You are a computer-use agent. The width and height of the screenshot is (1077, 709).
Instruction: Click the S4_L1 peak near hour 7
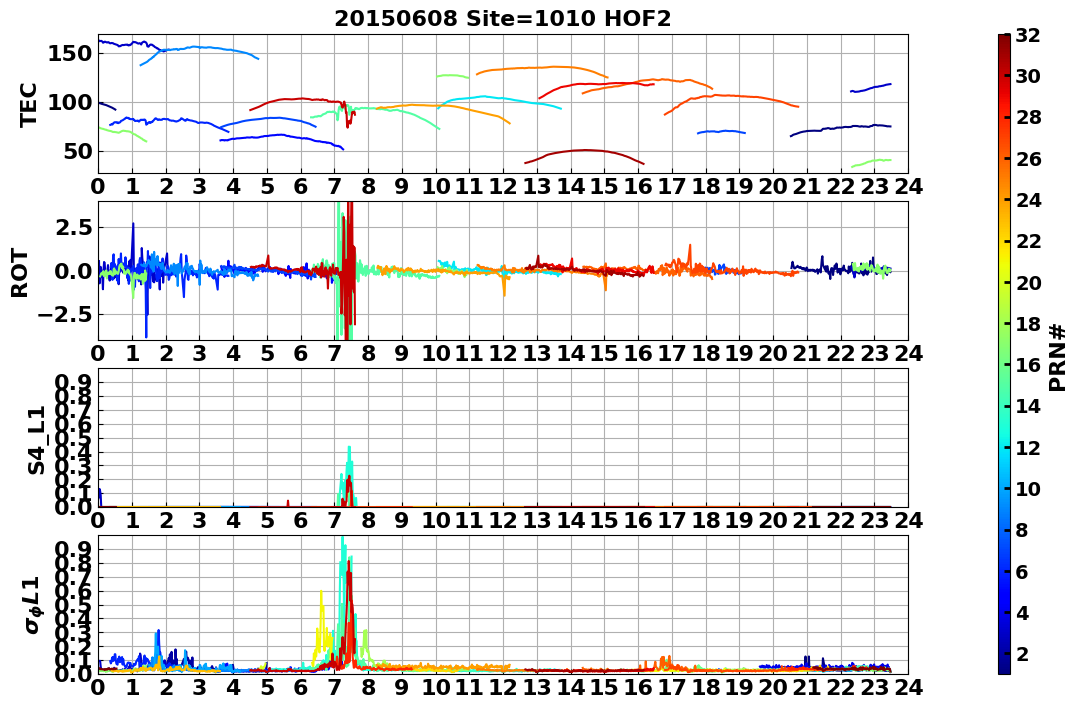tap(349, 448)
